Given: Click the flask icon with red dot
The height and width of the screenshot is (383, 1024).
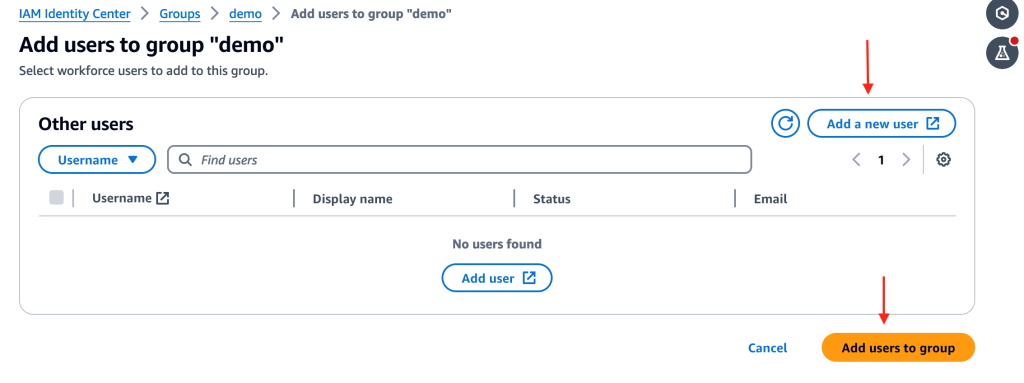Looking at the screenshot, I should click(1002, 54).
